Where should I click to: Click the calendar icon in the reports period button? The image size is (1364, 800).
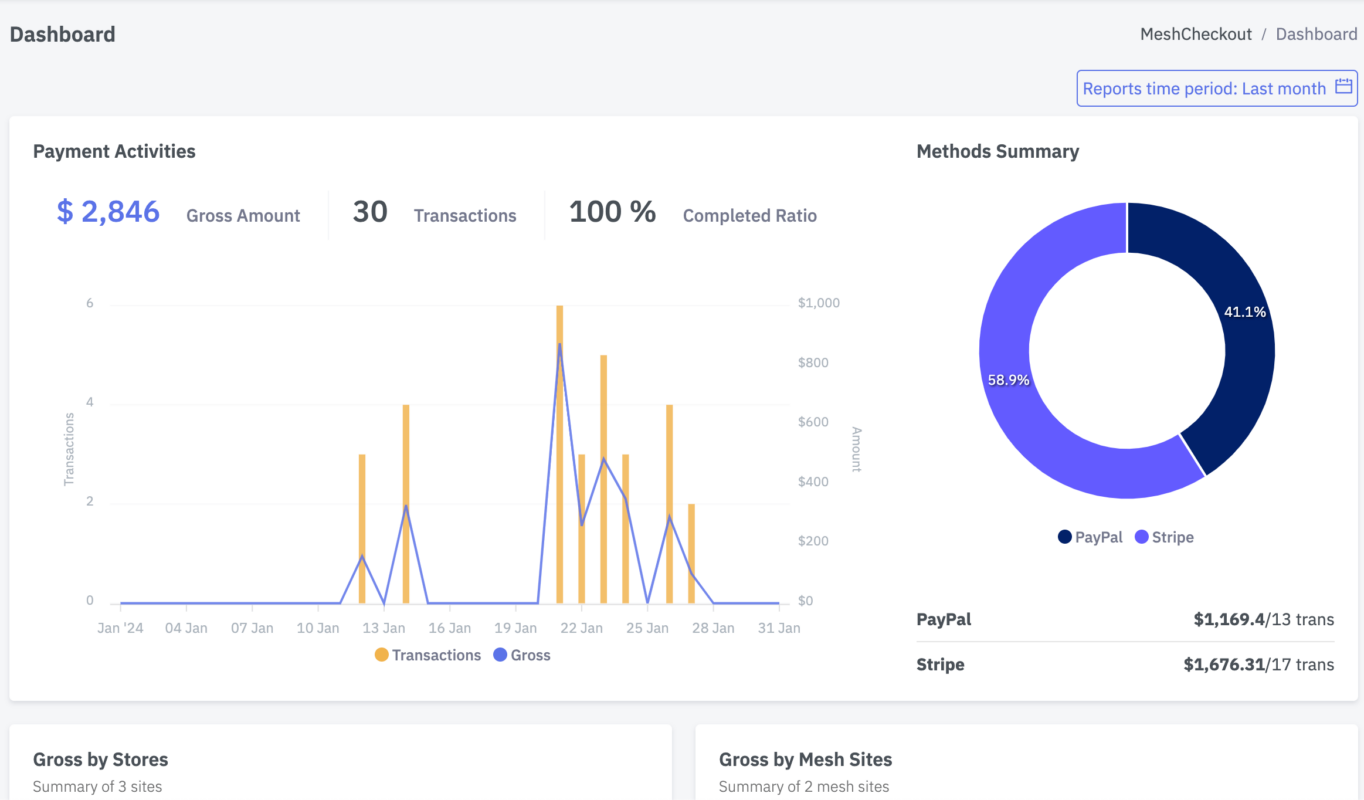(1344, 88)
